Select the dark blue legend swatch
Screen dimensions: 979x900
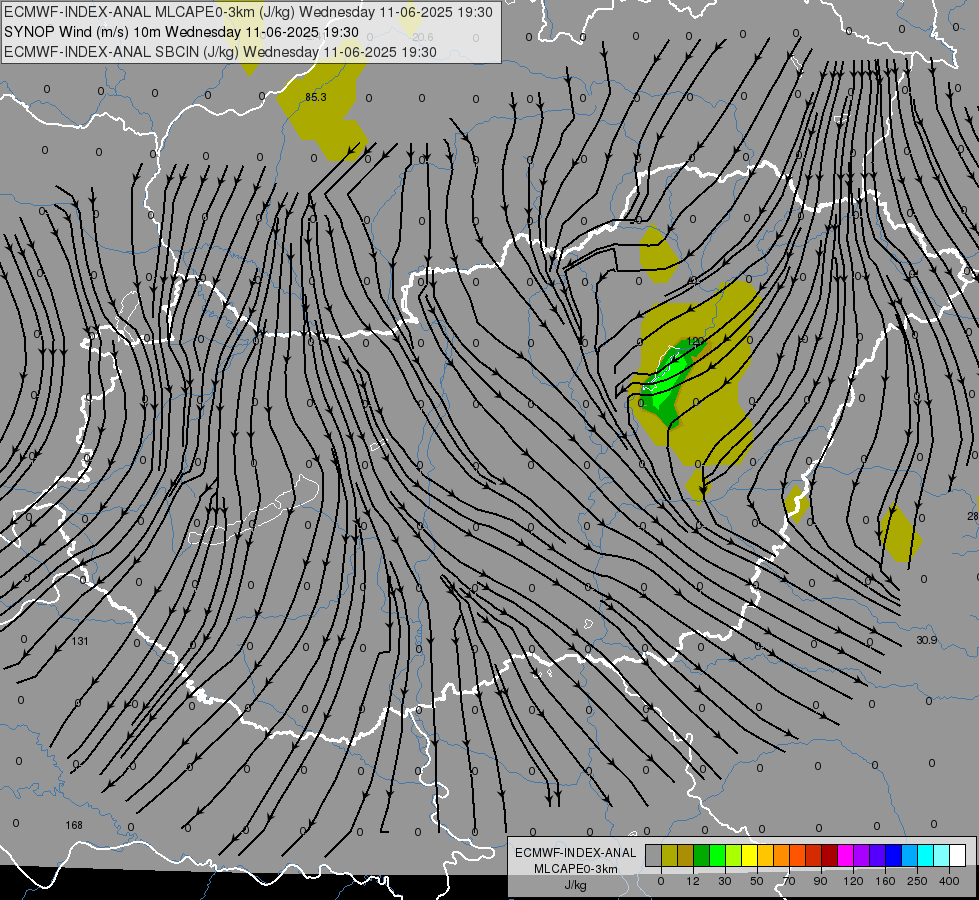894,856
